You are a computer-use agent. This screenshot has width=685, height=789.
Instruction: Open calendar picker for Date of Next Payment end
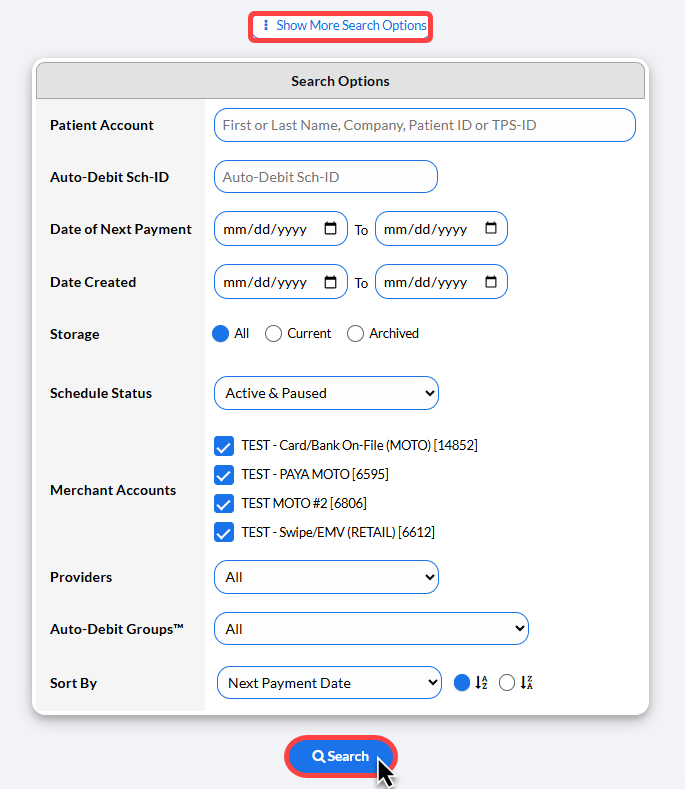tap(491, 228)
